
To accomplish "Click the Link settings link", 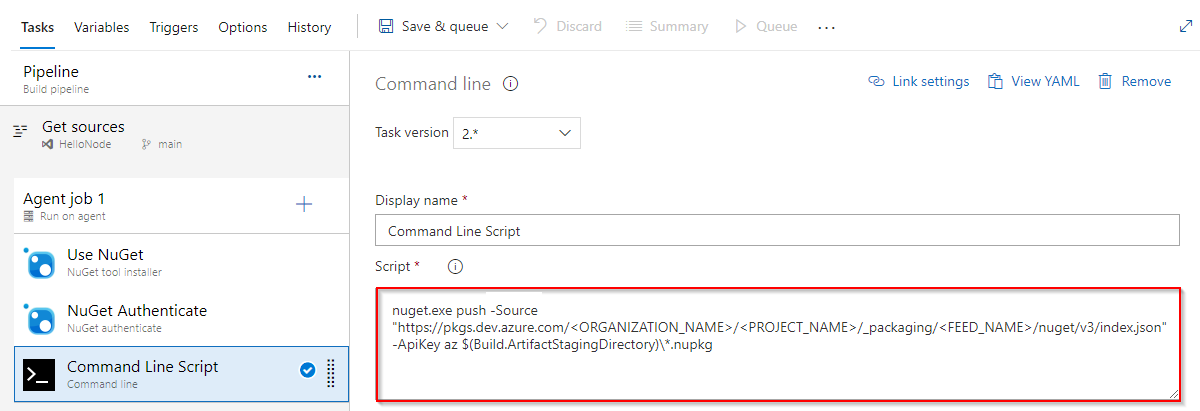I will (918, 82).
